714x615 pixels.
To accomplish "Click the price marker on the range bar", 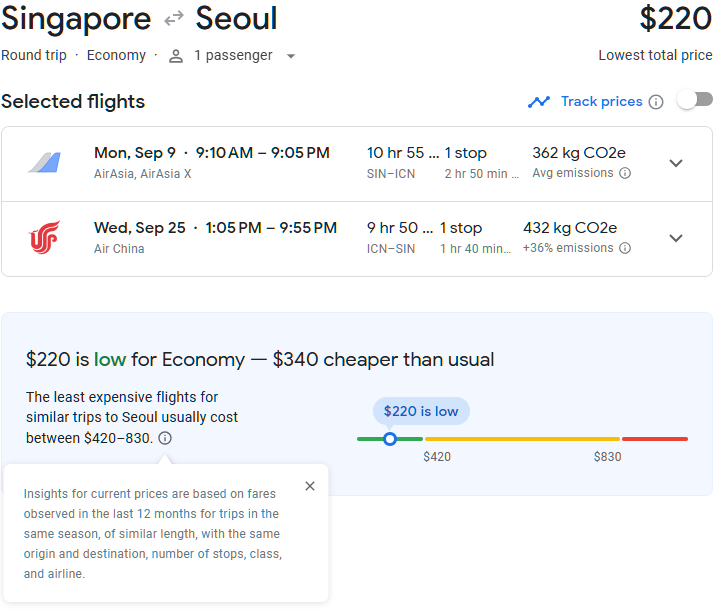I will click(390, 439).
